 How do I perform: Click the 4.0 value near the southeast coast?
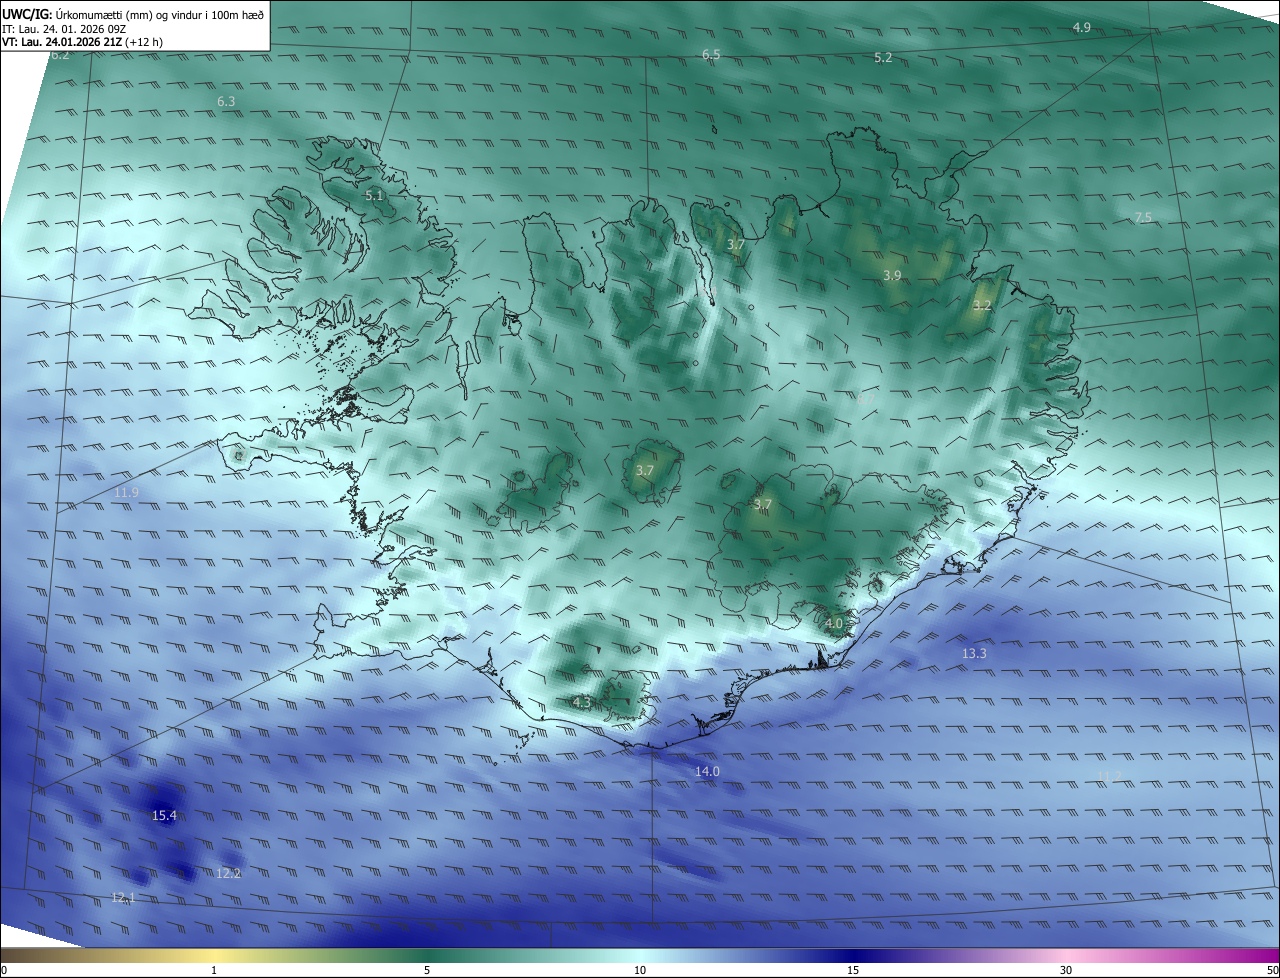click(834, 623)
